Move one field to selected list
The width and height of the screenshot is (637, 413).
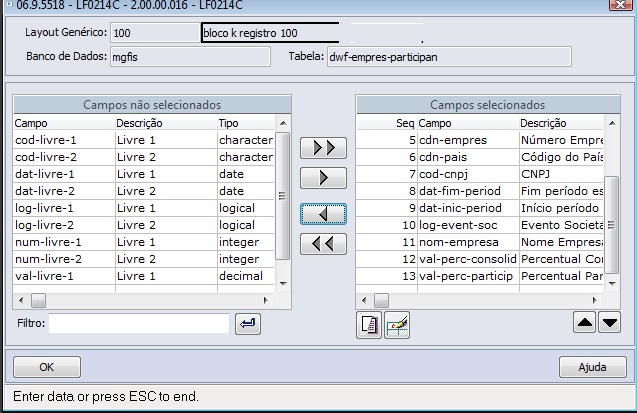(323, 178)
